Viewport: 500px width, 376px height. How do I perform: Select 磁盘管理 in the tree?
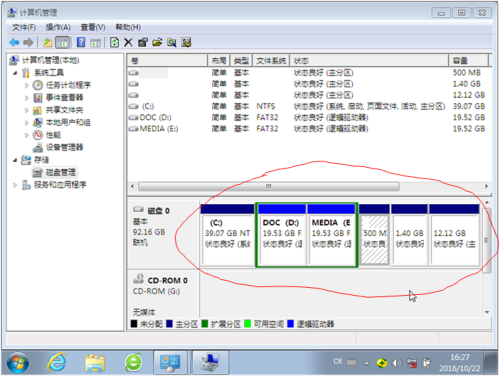[61, 172]
